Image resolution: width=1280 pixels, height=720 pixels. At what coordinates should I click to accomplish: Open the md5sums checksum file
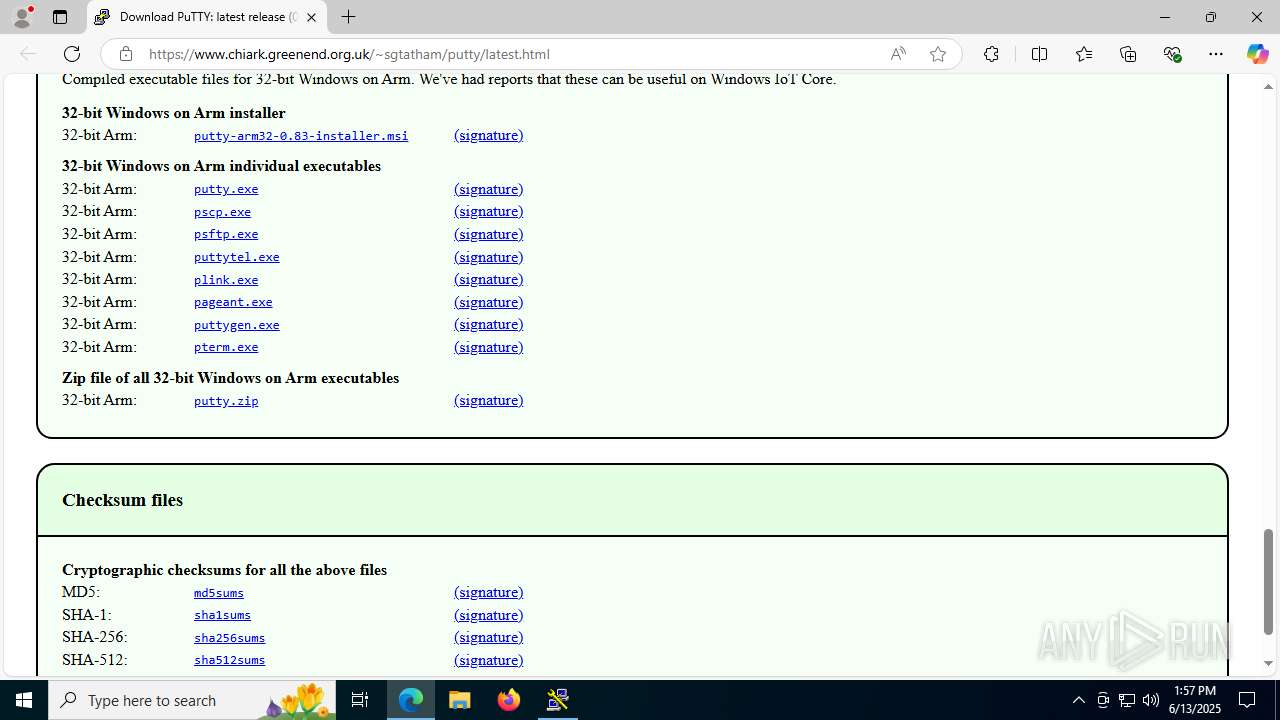[x=219, y=593]
